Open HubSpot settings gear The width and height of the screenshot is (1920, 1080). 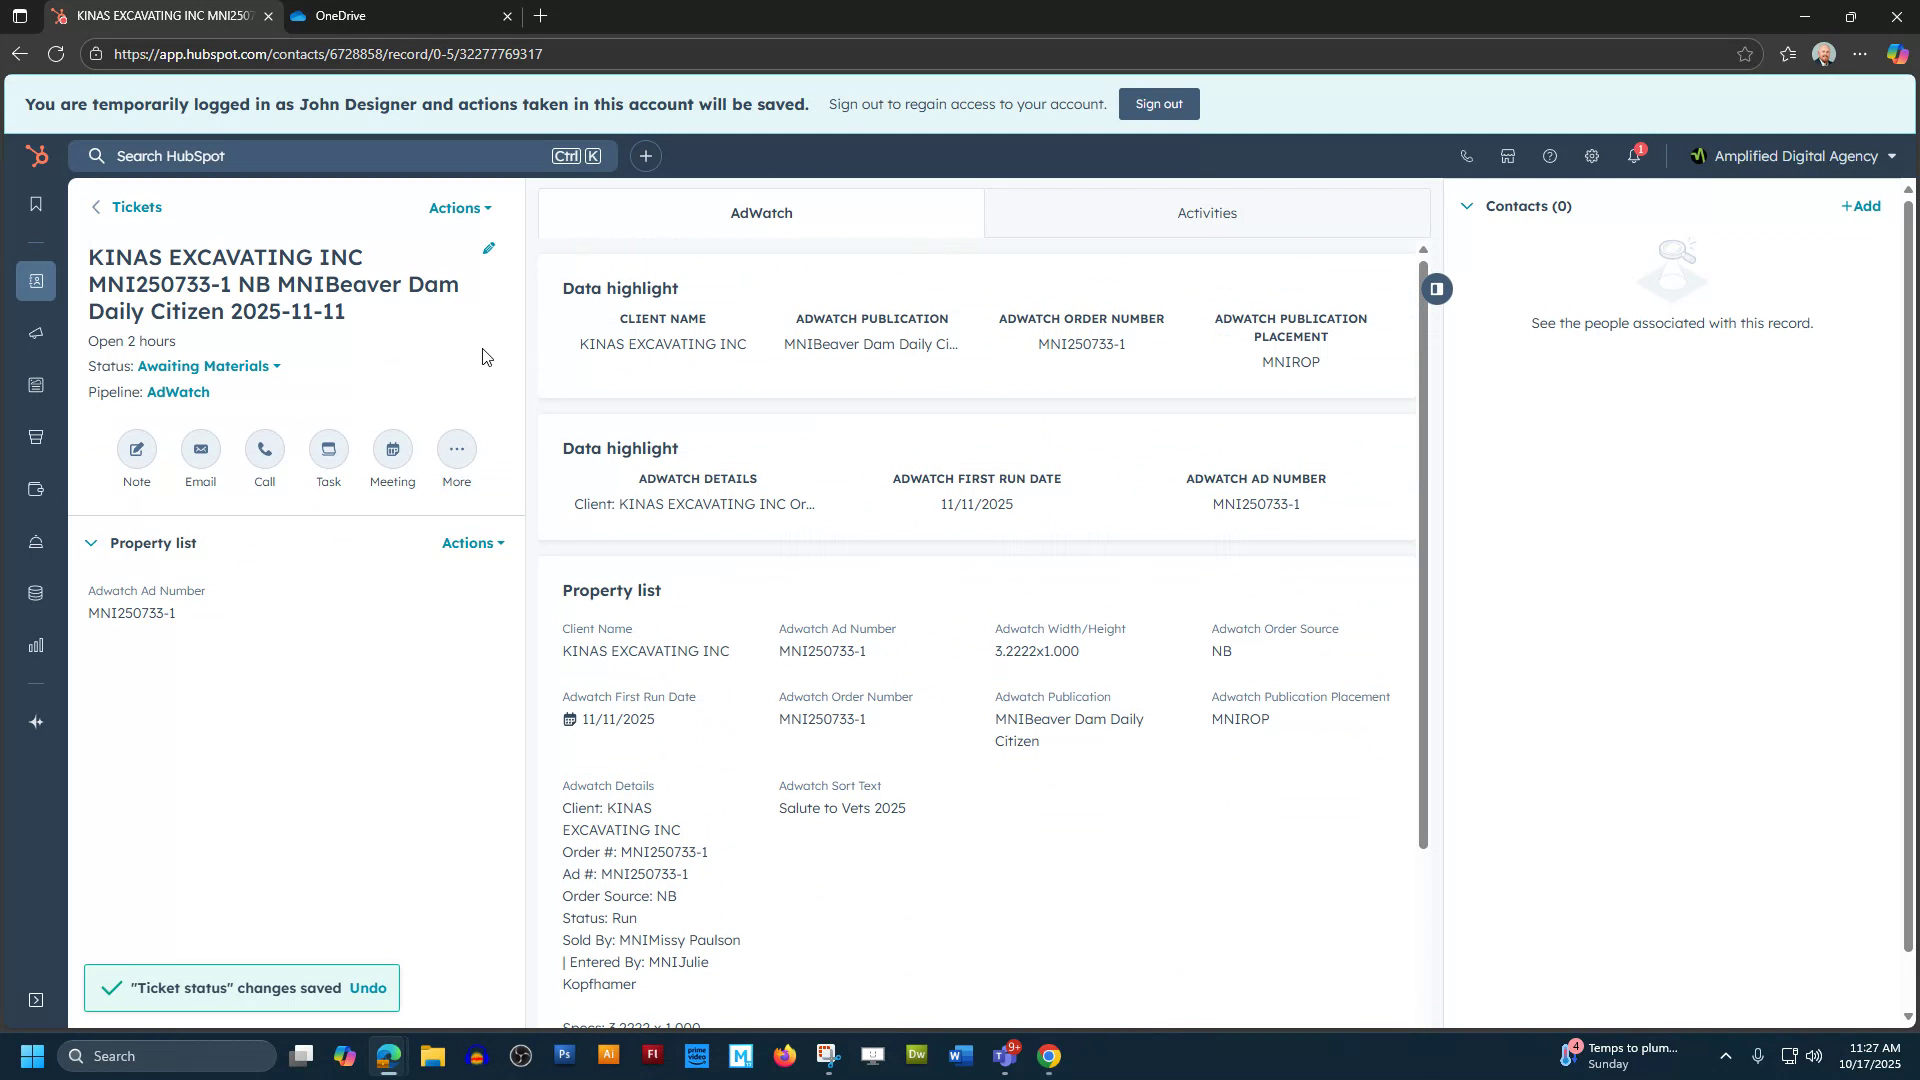coord(1590,156)
